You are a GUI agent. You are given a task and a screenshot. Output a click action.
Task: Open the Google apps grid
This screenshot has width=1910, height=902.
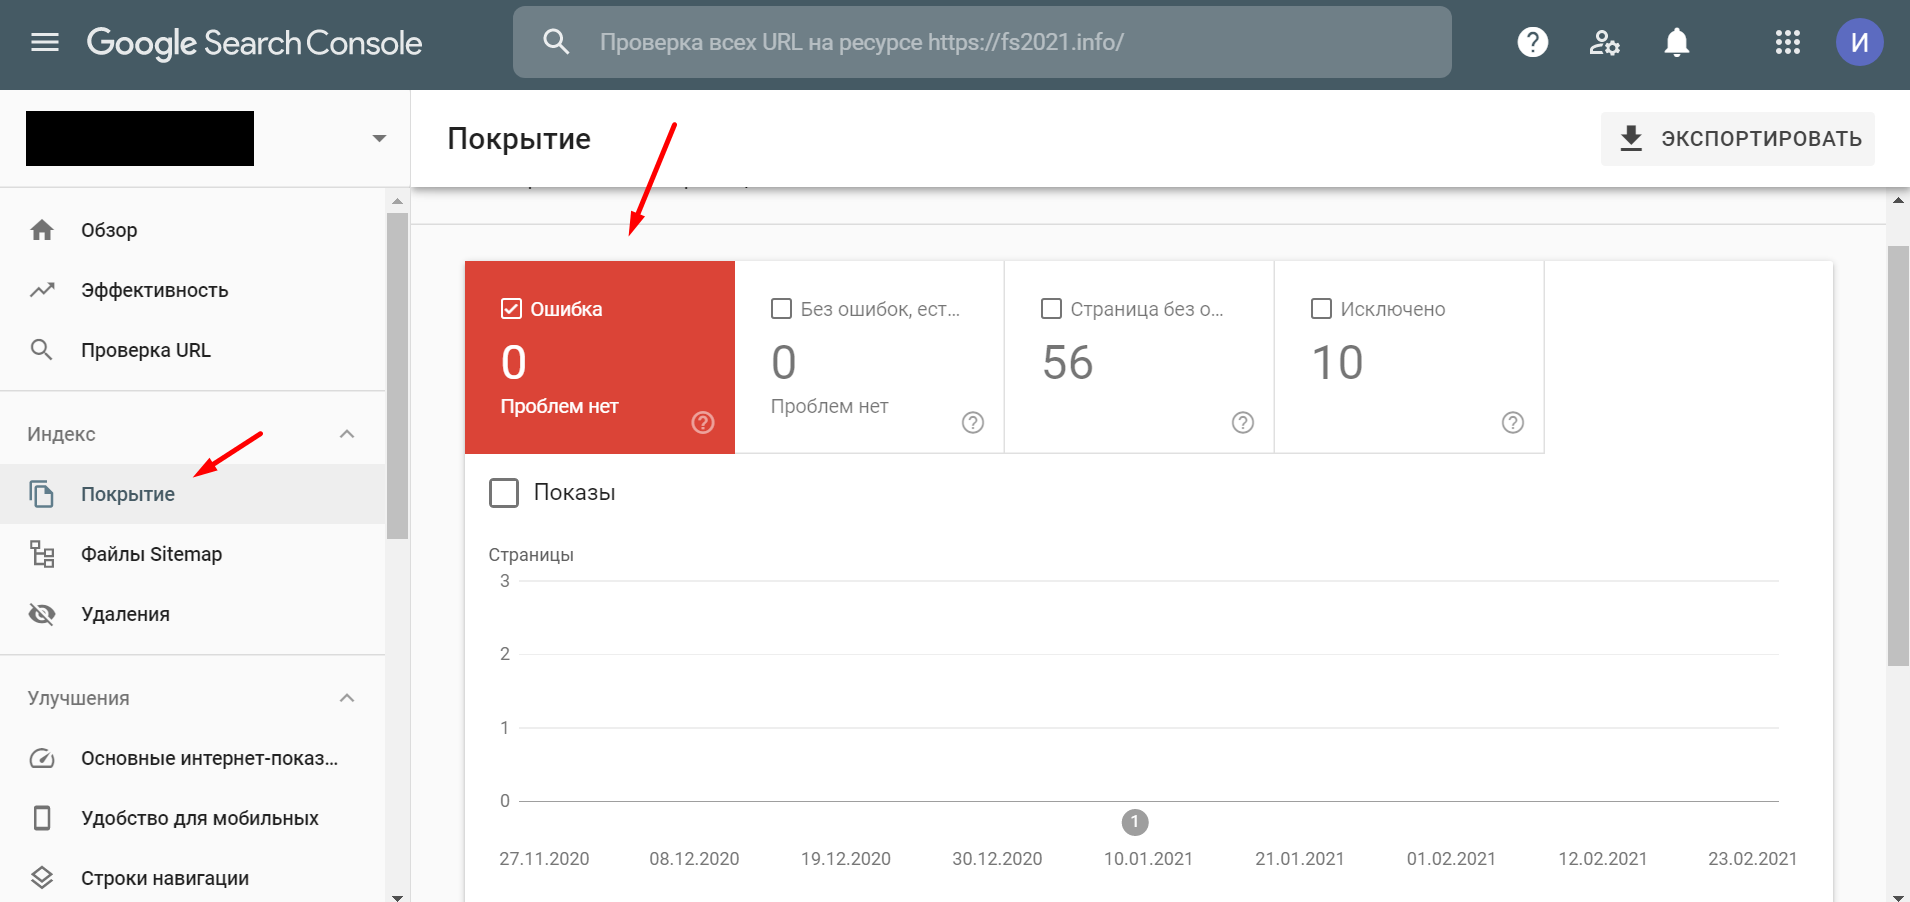pos(1786,42)
